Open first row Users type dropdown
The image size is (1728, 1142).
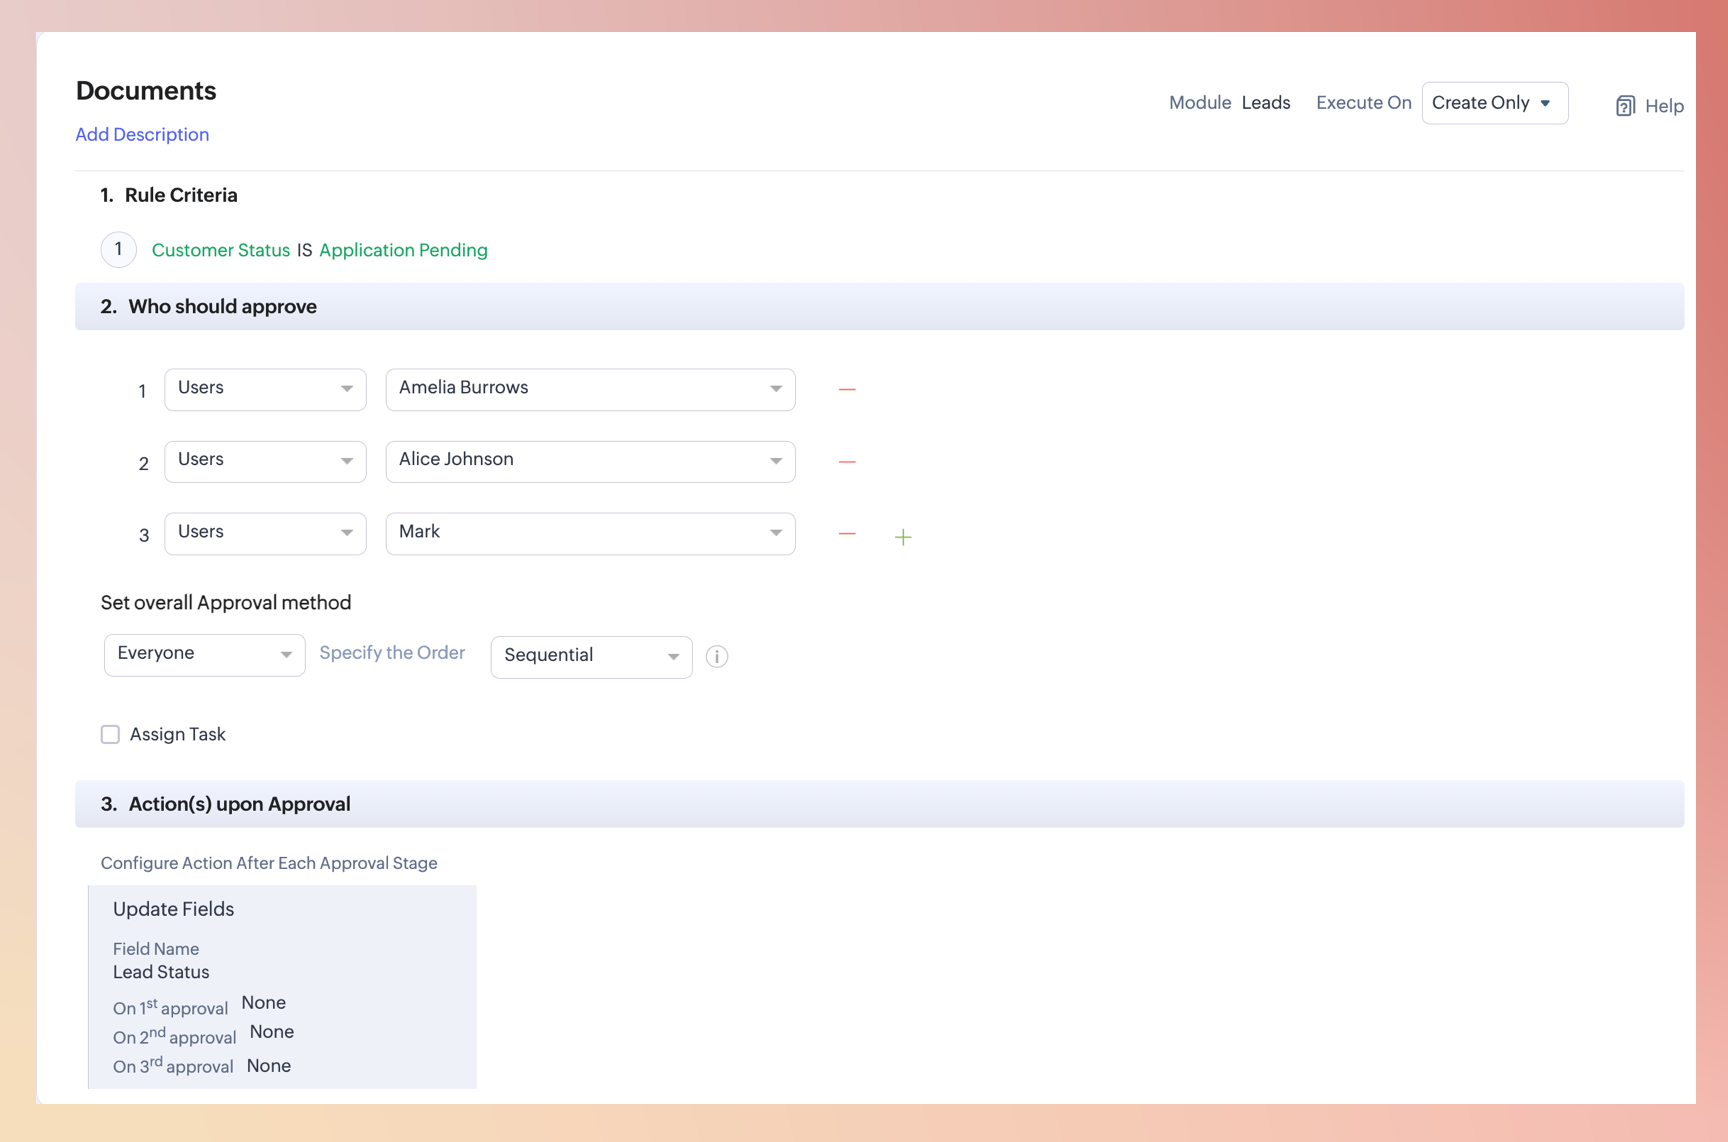click(x=265, y=389)
